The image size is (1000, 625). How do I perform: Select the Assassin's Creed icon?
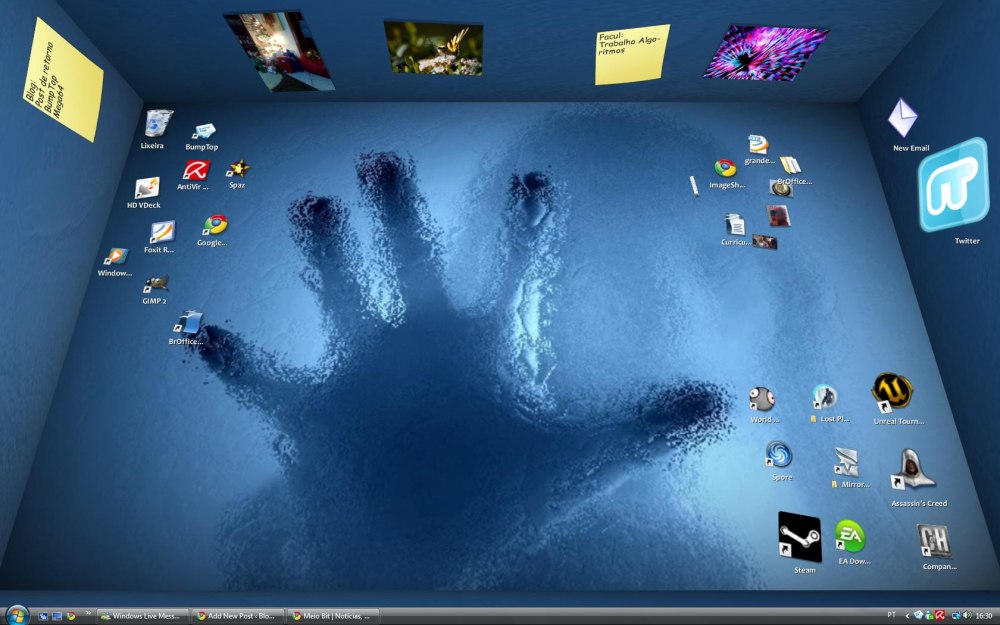click(x=913, y=470)
